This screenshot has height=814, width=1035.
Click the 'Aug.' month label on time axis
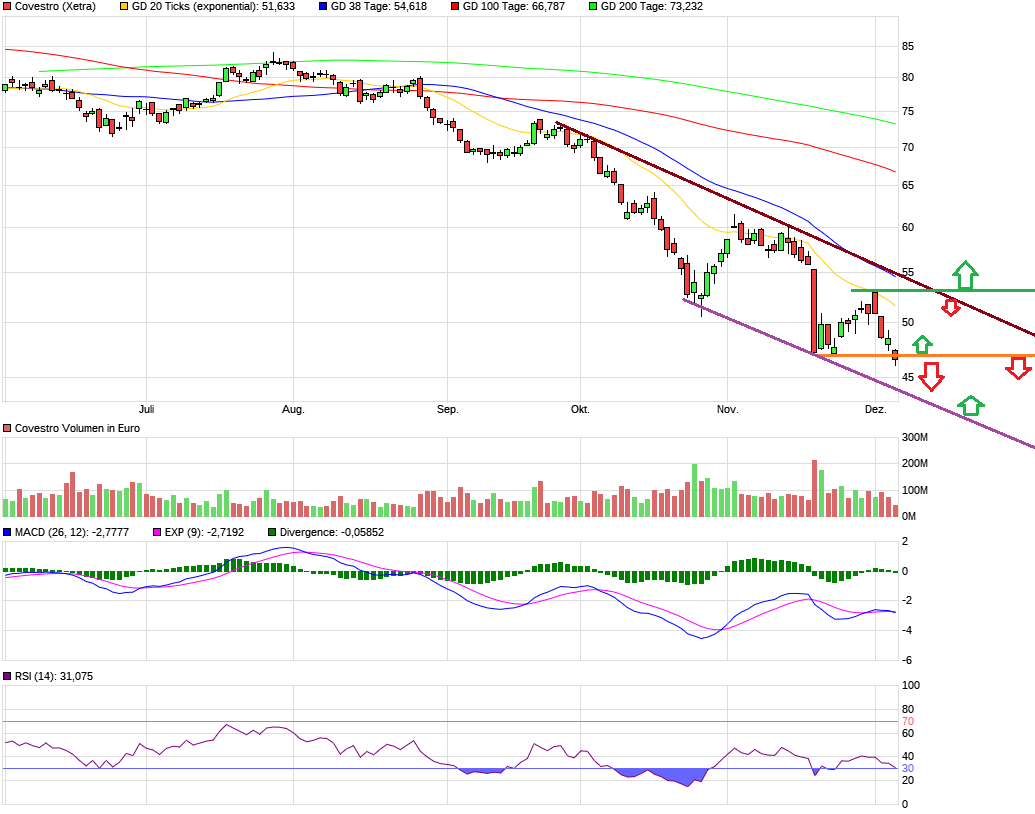tap(293, 409)
